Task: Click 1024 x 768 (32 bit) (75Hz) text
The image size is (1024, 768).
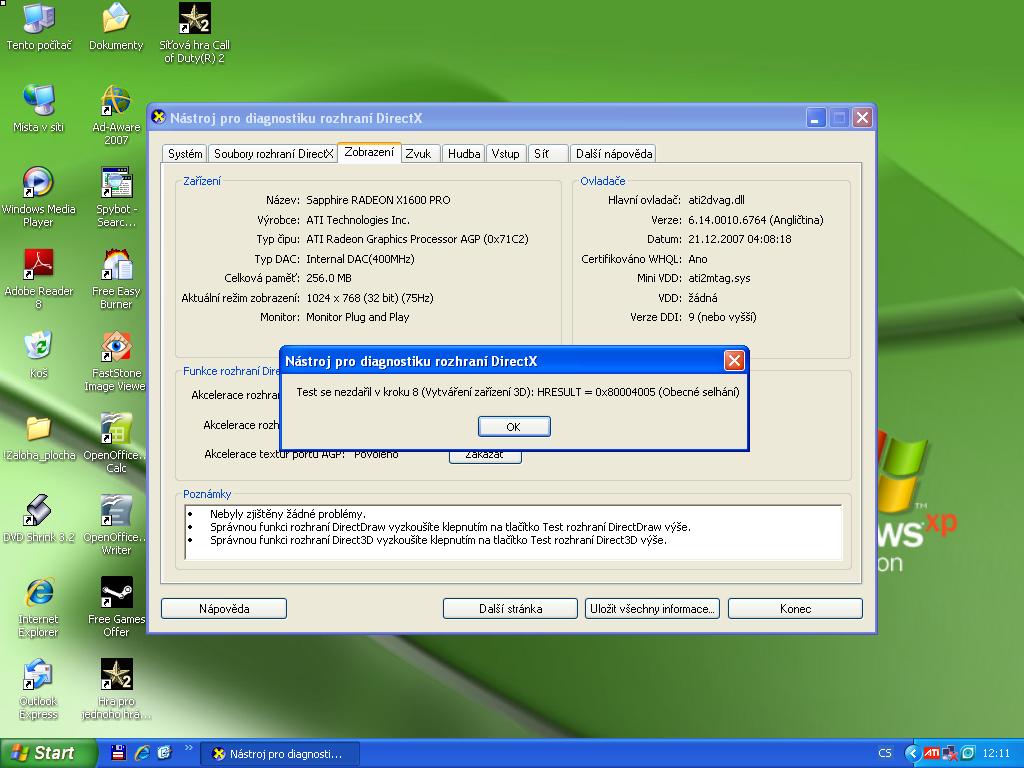Action: [370, 298]
